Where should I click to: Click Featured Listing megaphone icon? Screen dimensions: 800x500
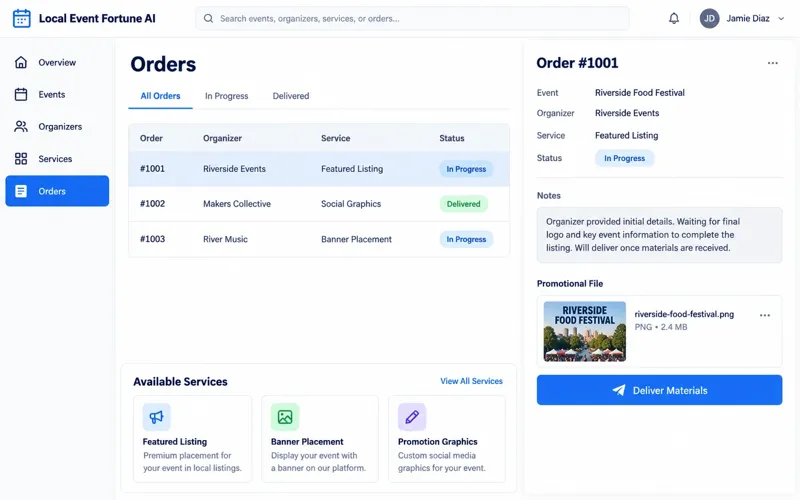pyautogui.click(x=157, y=417)
